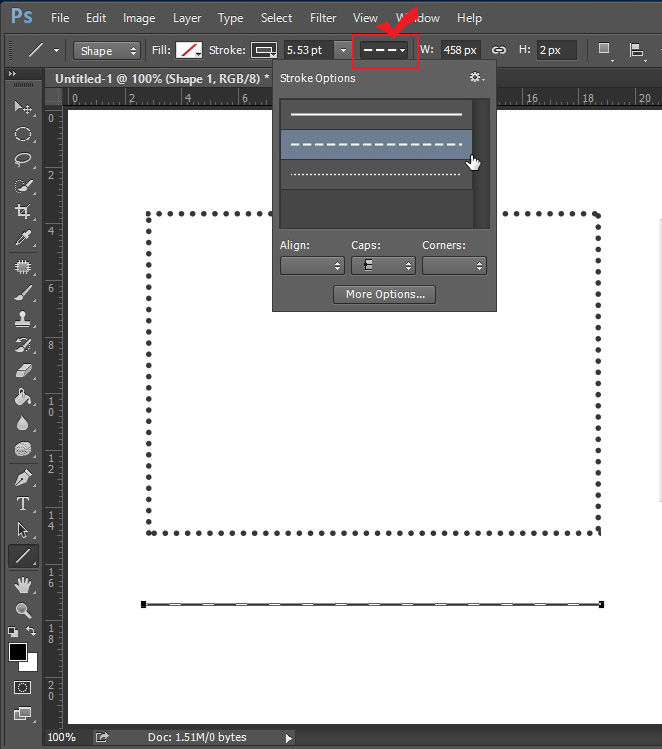Open the Caps dropdown in Stroke Options
The width and height of the screenshot is (662, 749).
[x=383, y=266]
